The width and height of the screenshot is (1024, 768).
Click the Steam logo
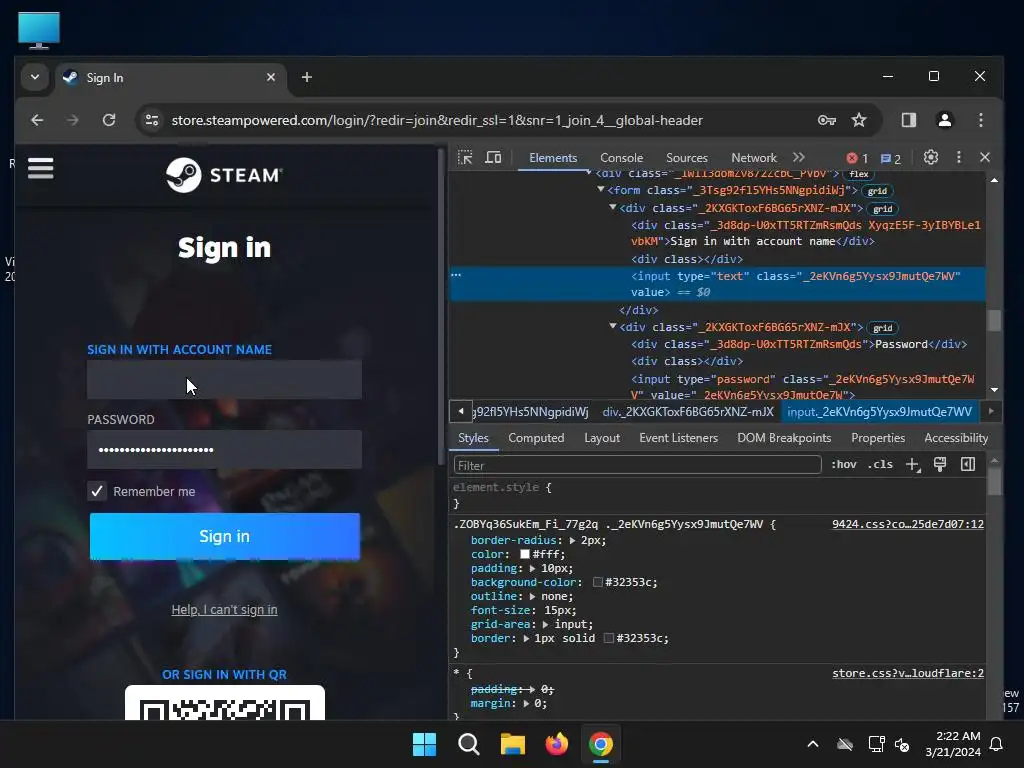pyautogui.click(x=224, y=175)
